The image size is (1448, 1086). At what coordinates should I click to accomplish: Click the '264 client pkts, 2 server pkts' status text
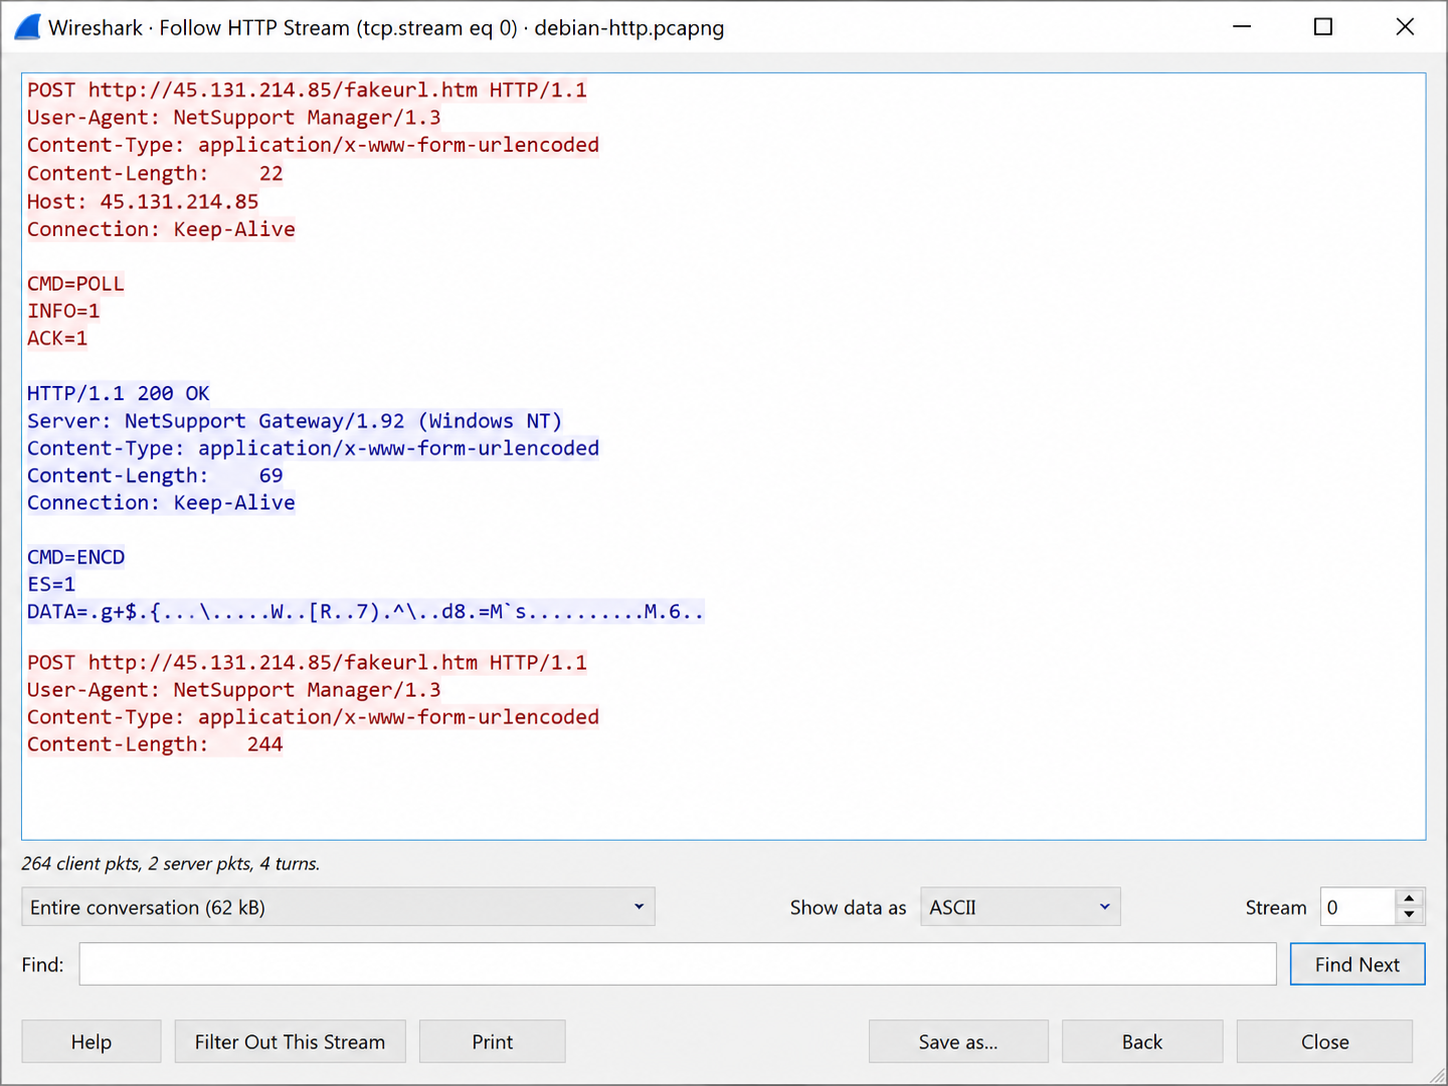171,863
